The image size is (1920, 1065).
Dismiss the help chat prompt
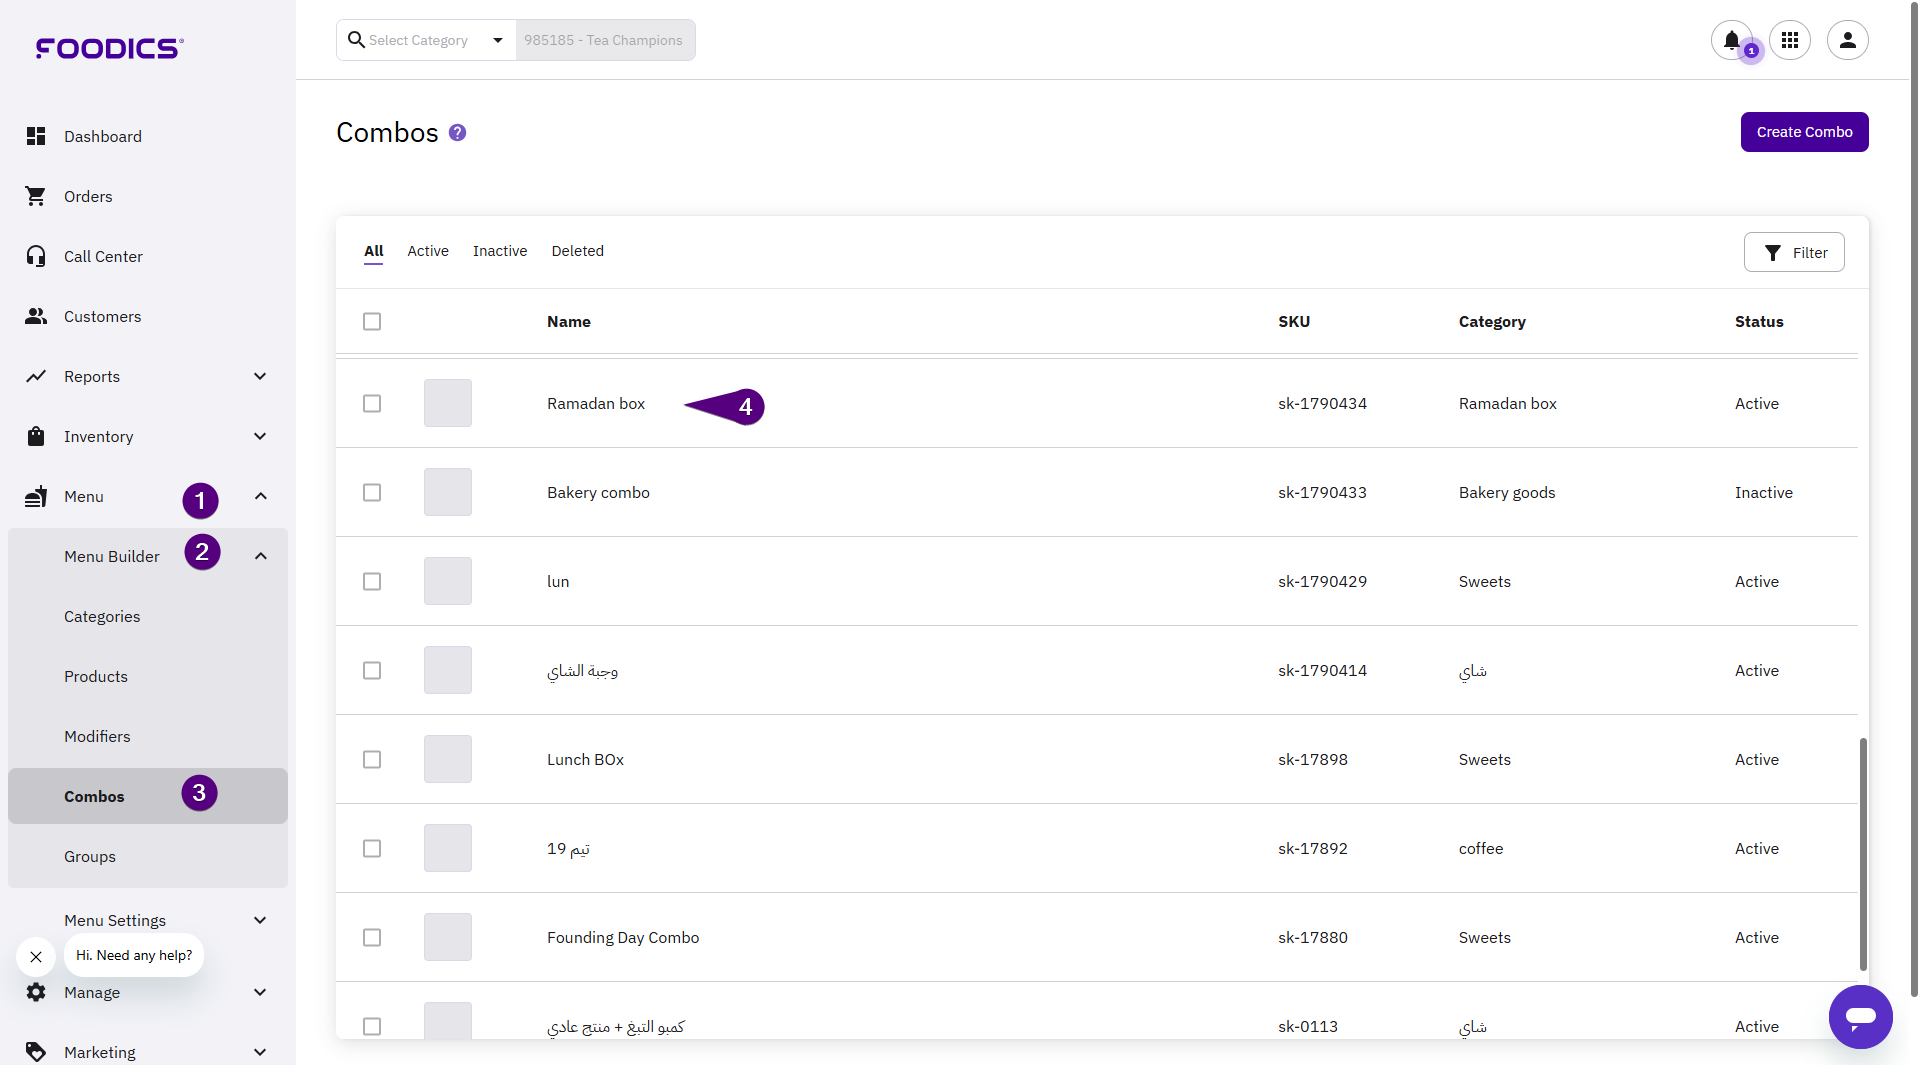pos(36,957)
